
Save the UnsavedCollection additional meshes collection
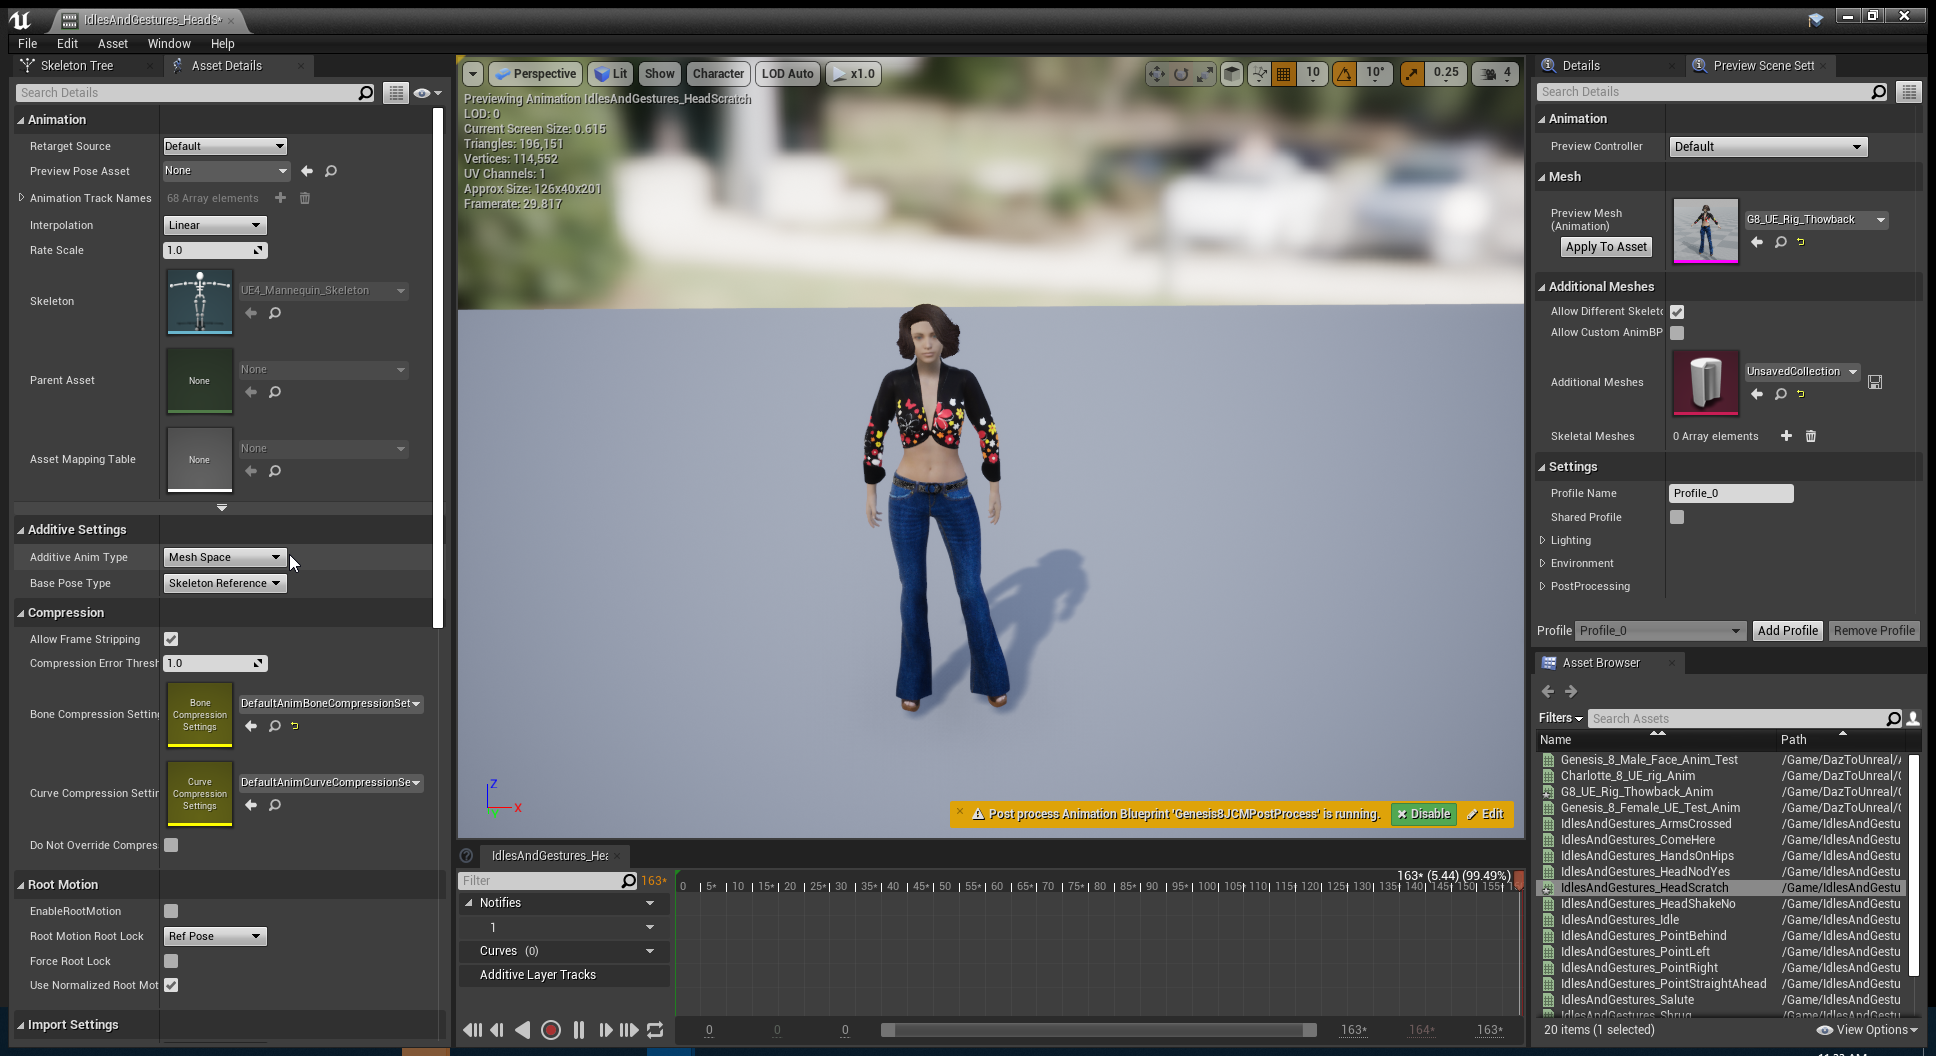(x=1875, y=382)
